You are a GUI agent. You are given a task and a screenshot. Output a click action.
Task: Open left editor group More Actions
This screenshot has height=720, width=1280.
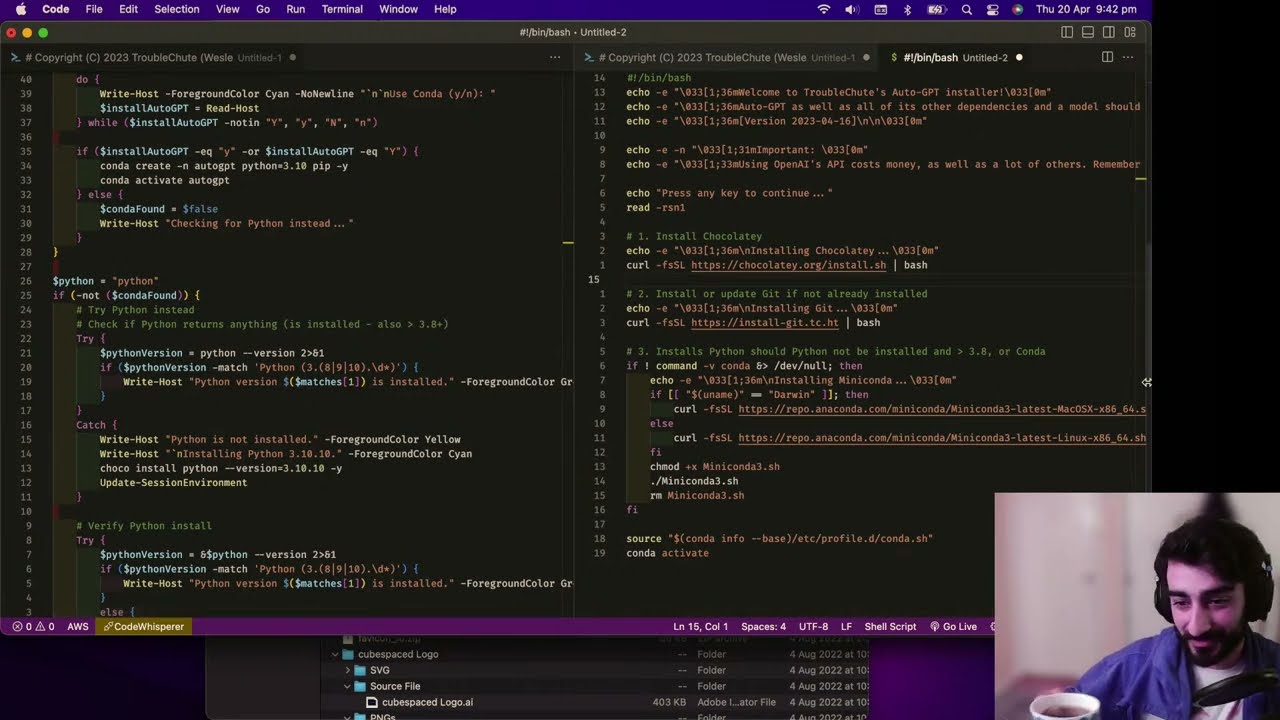(x=555, y=57)
